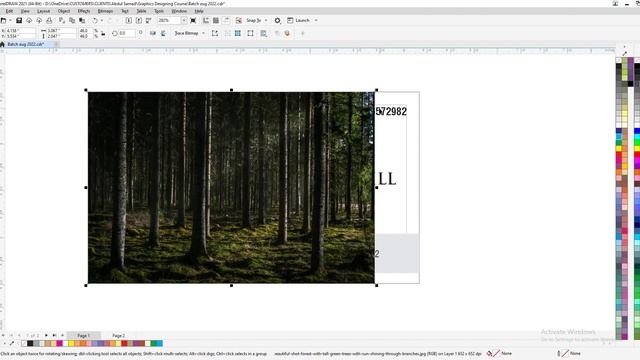The height and width of the screenshot is (360, 640).
Task: Switch to the Page 2 tab
Action: pyautogui.click(x=118, y=336)
